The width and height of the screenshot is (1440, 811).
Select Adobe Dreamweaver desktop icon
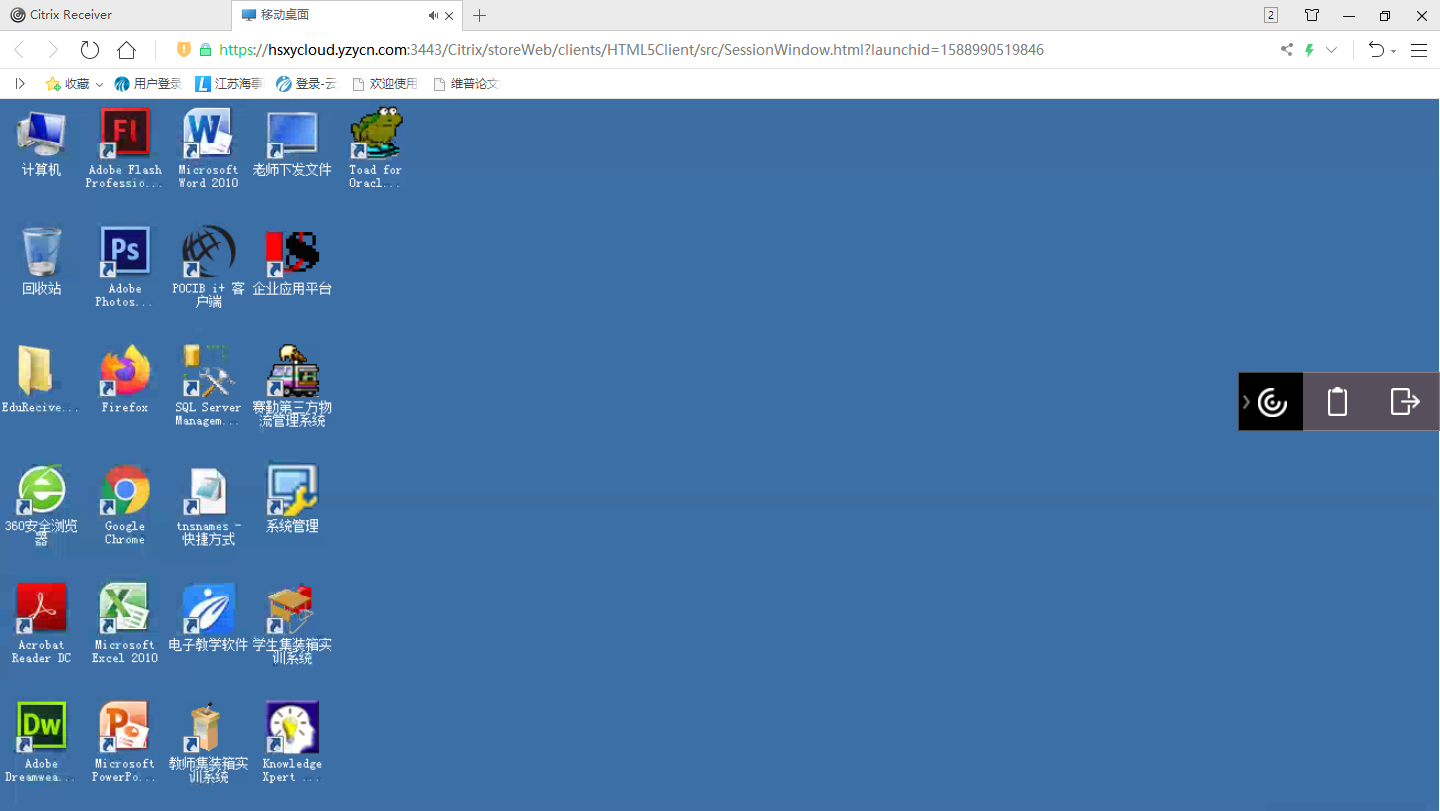41,727
